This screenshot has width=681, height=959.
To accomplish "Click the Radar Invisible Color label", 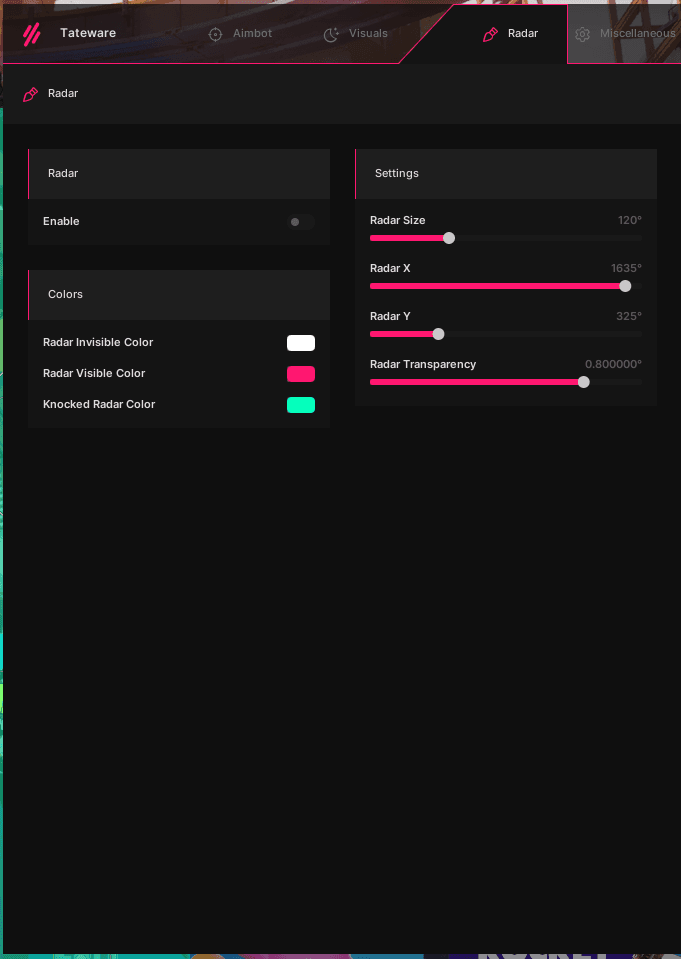I will 98,342.
